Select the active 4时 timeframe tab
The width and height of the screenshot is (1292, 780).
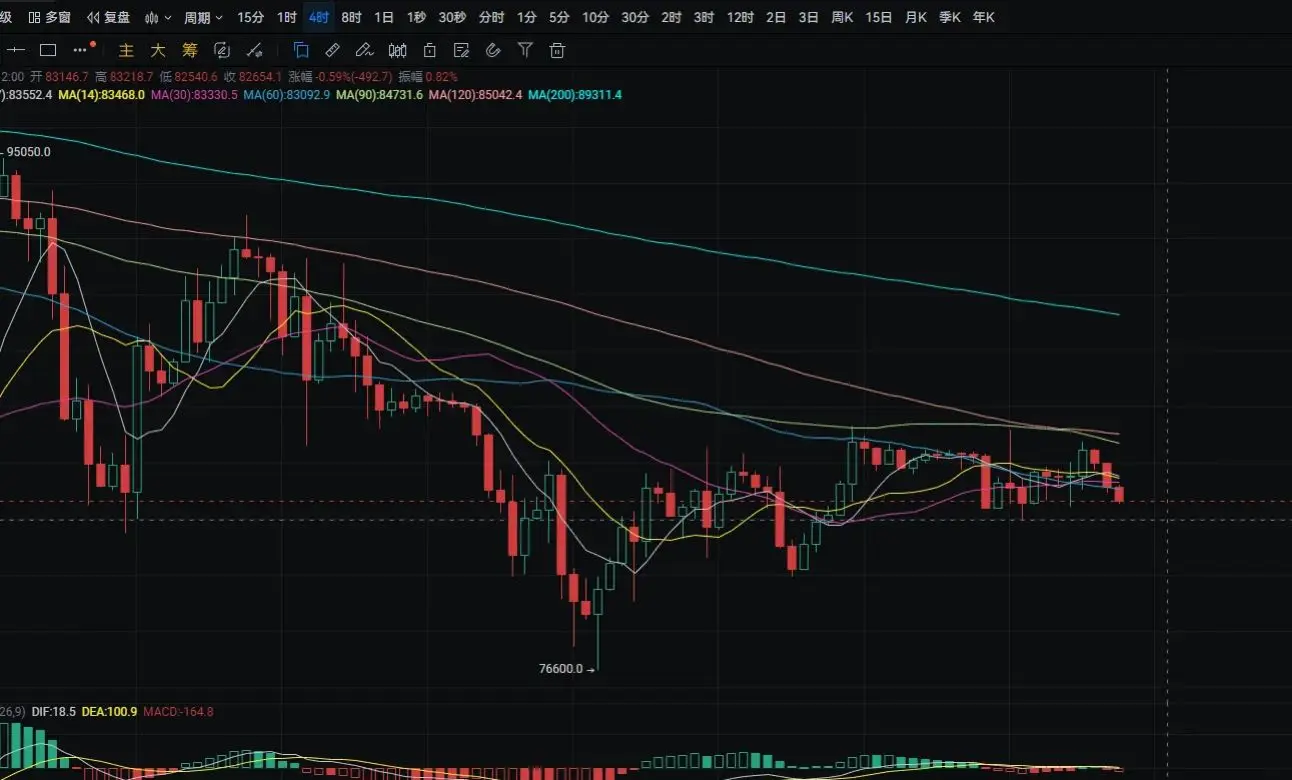point(319,18)
